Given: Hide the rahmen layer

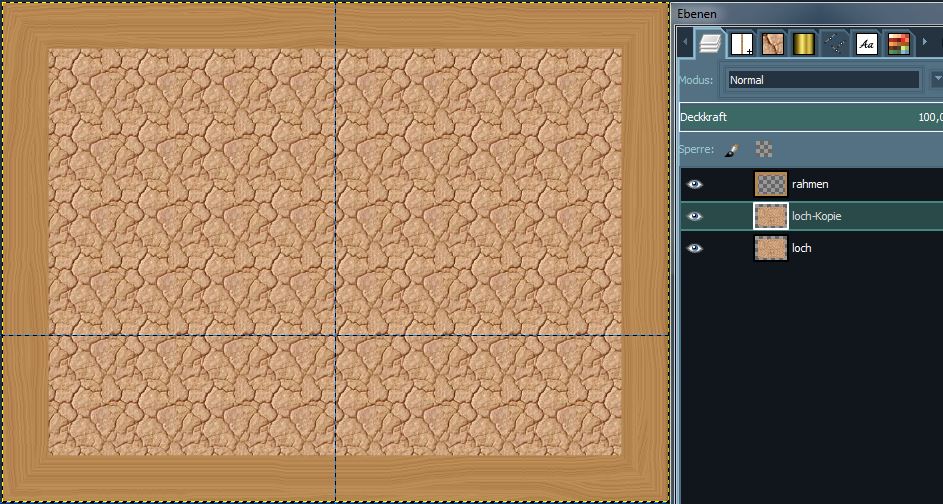Looking at the screenshot, I should click(695, 184).
